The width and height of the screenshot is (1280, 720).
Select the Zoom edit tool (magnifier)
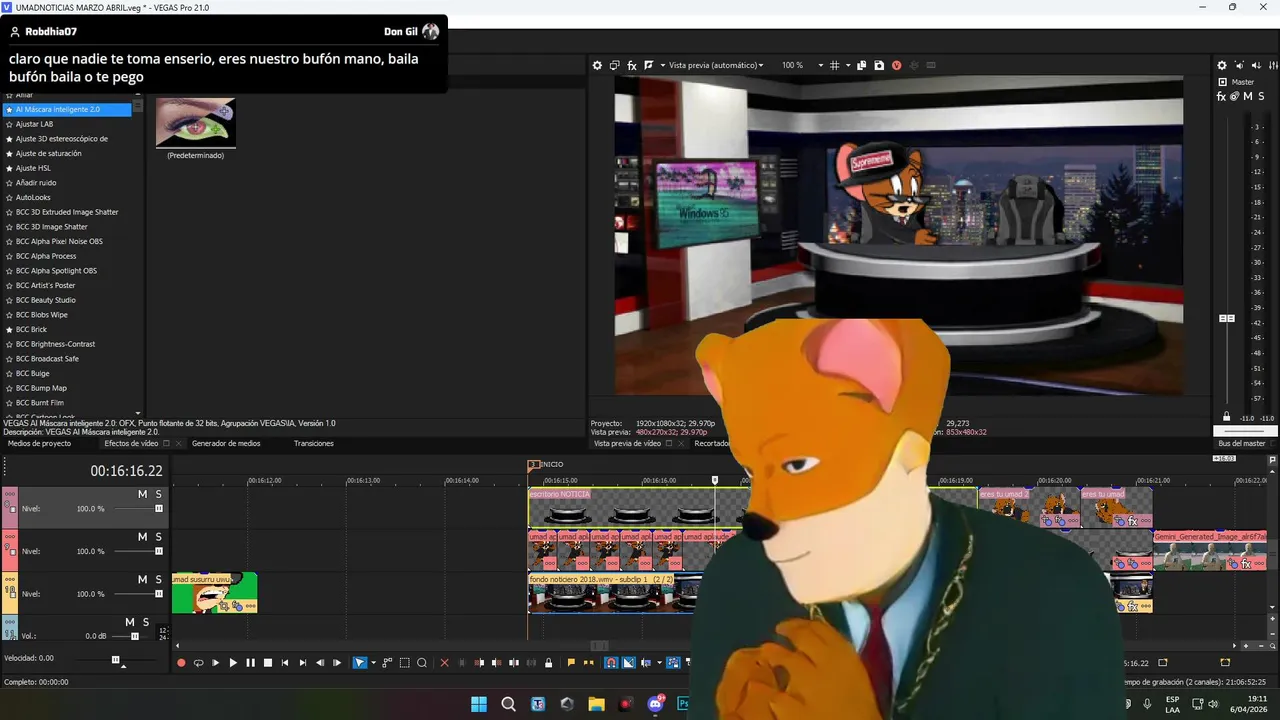(x=422, y=662)
